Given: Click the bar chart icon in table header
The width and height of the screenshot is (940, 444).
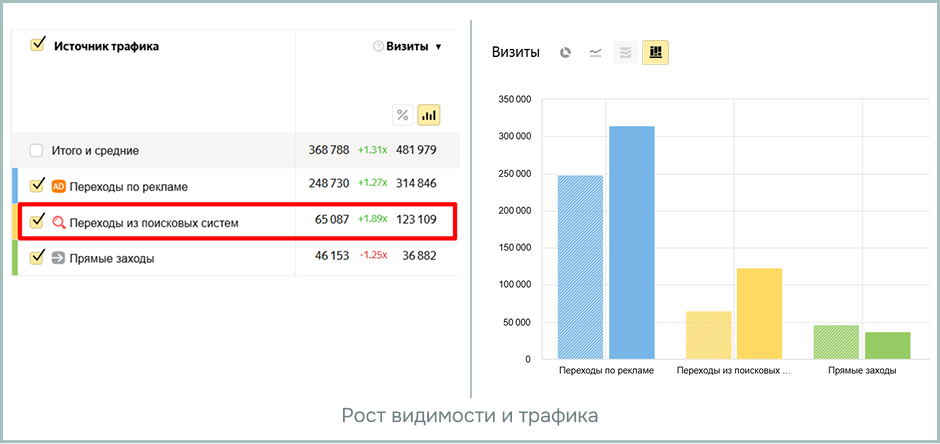Looking at the screenshot, I should pyautogui.click(x=429, y=115).
